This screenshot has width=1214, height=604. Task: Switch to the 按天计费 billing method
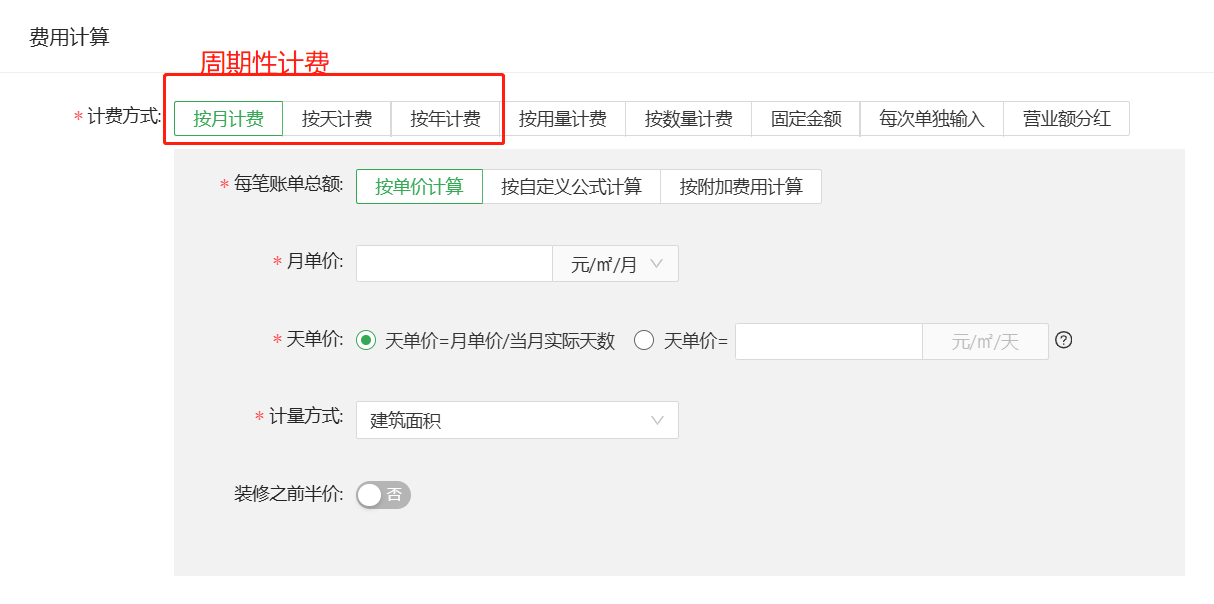pyautogui.click(x=336, y=118)
